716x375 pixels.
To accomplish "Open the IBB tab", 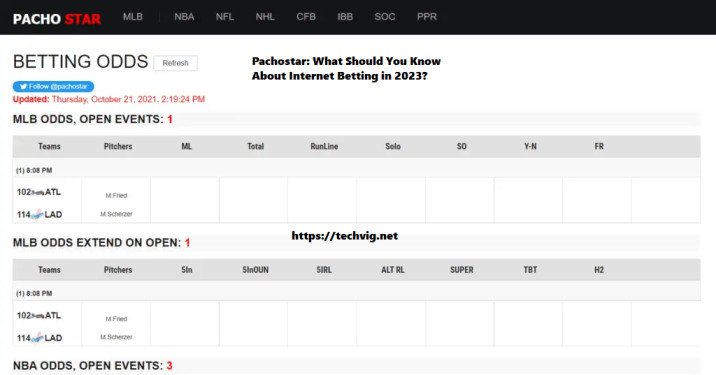I will click(345, 17).
